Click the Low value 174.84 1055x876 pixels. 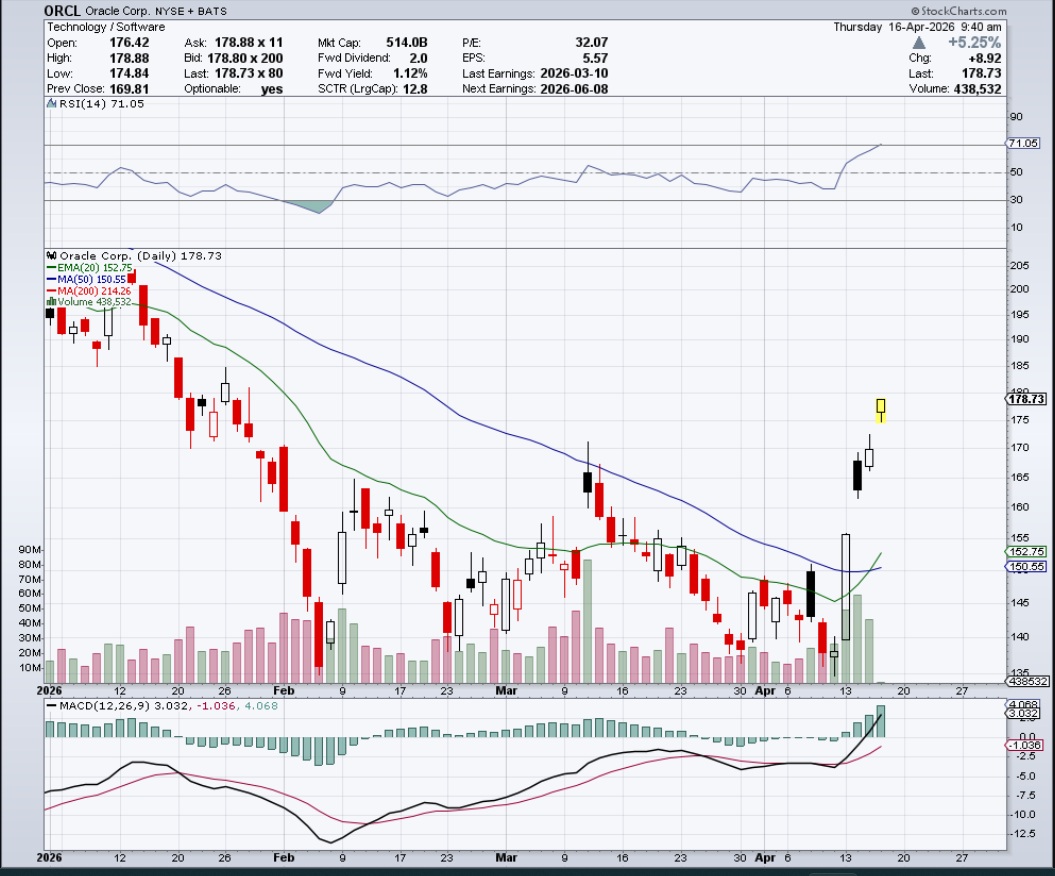point(129,73)
